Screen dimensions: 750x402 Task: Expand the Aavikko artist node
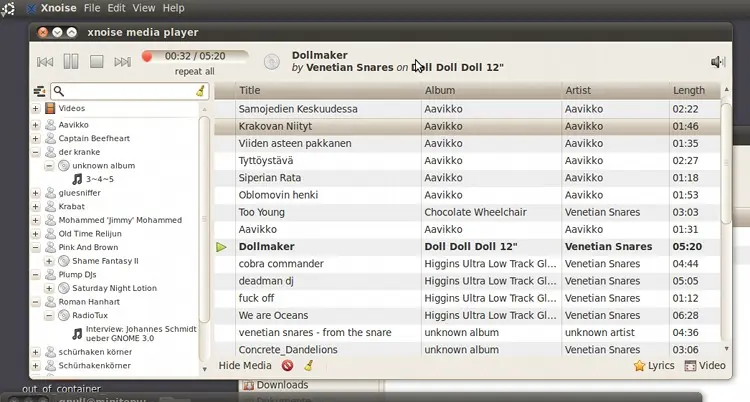pyautogui.click(x=35, y=125)
